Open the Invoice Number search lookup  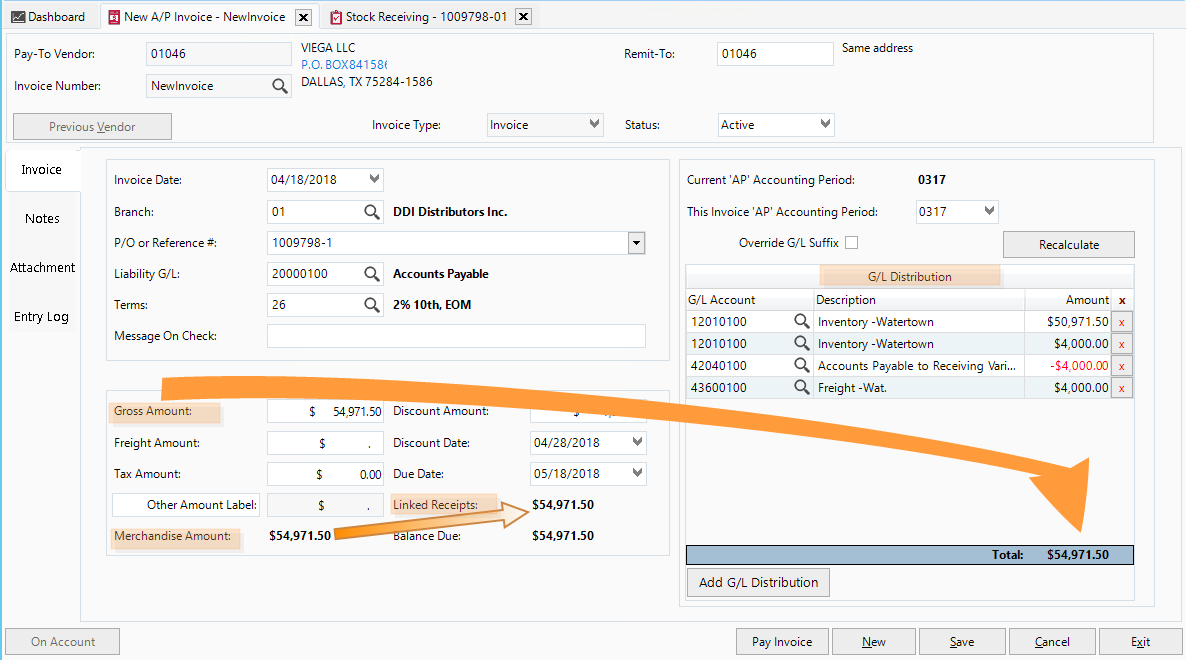click(x=280, y=86)
